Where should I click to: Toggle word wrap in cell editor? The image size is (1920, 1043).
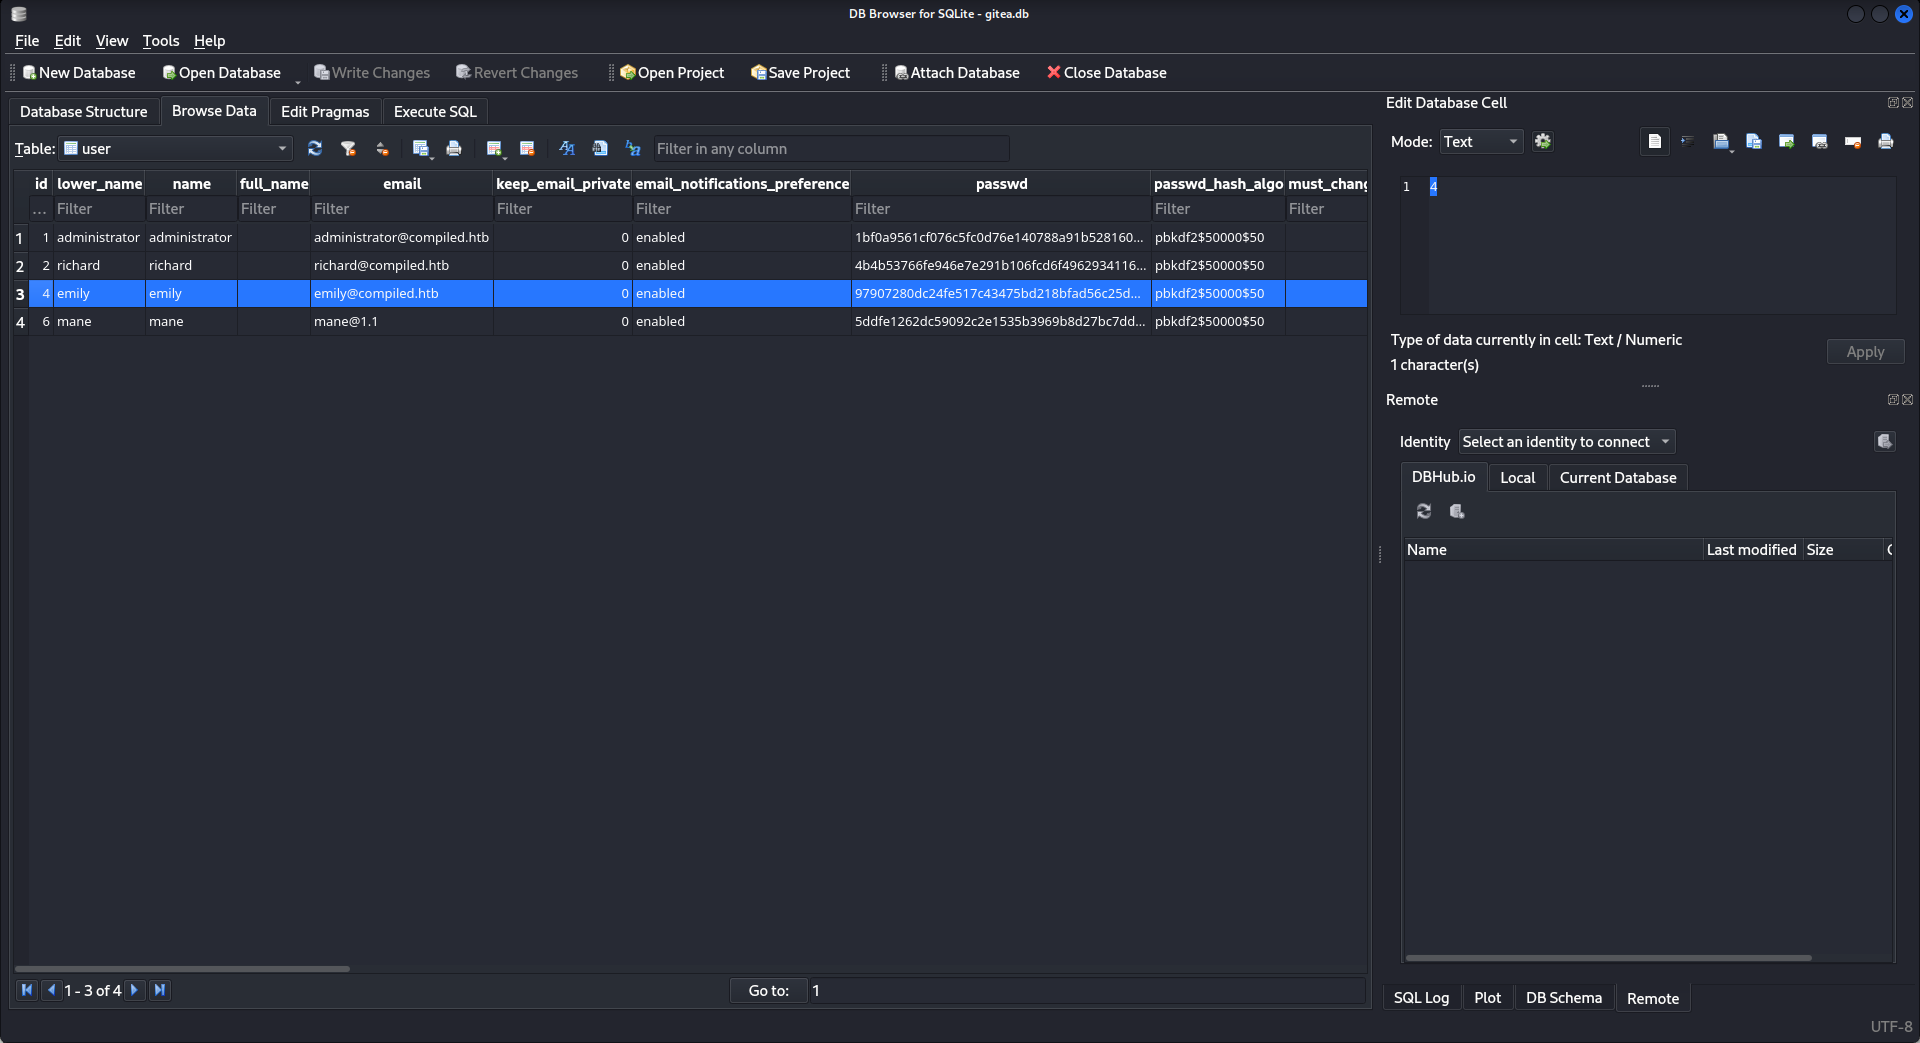1655,142
